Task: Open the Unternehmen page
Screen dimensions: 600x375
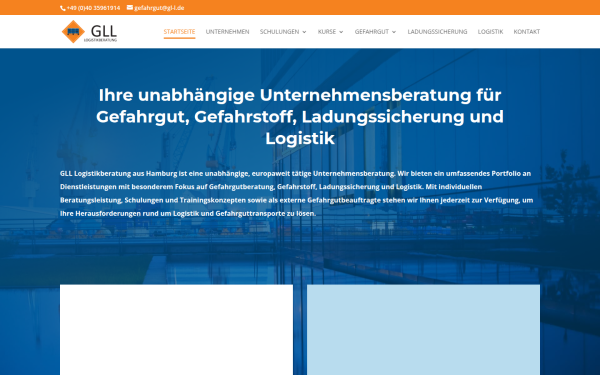Action: 227,32
